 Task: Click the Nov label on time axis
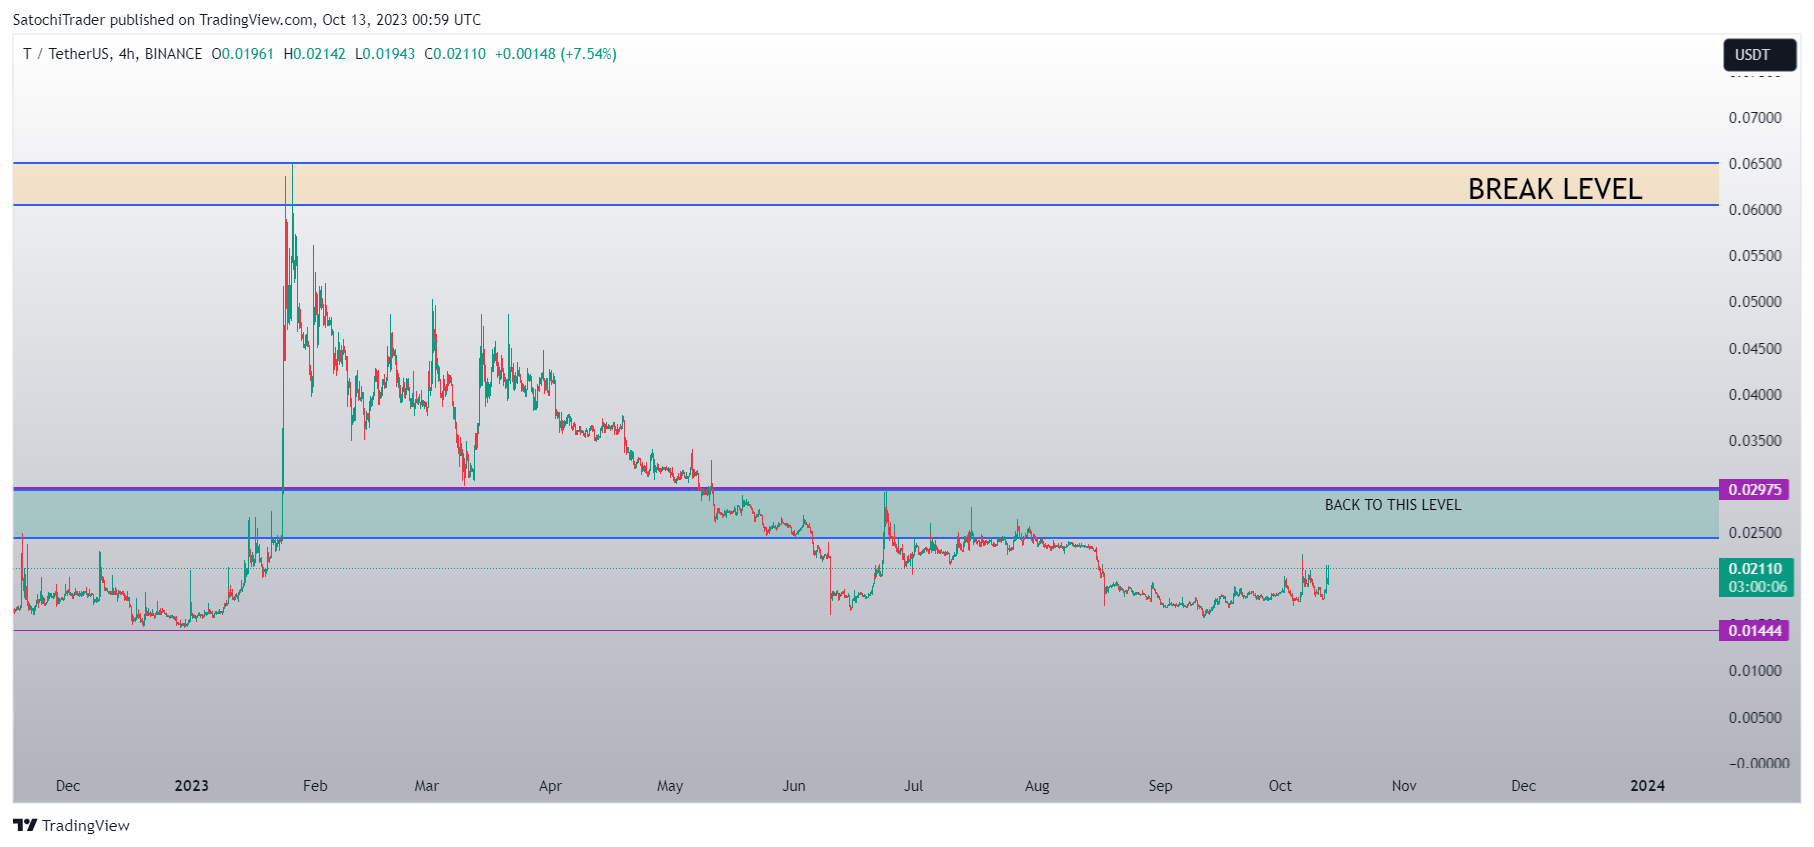tap(1404, 786)
